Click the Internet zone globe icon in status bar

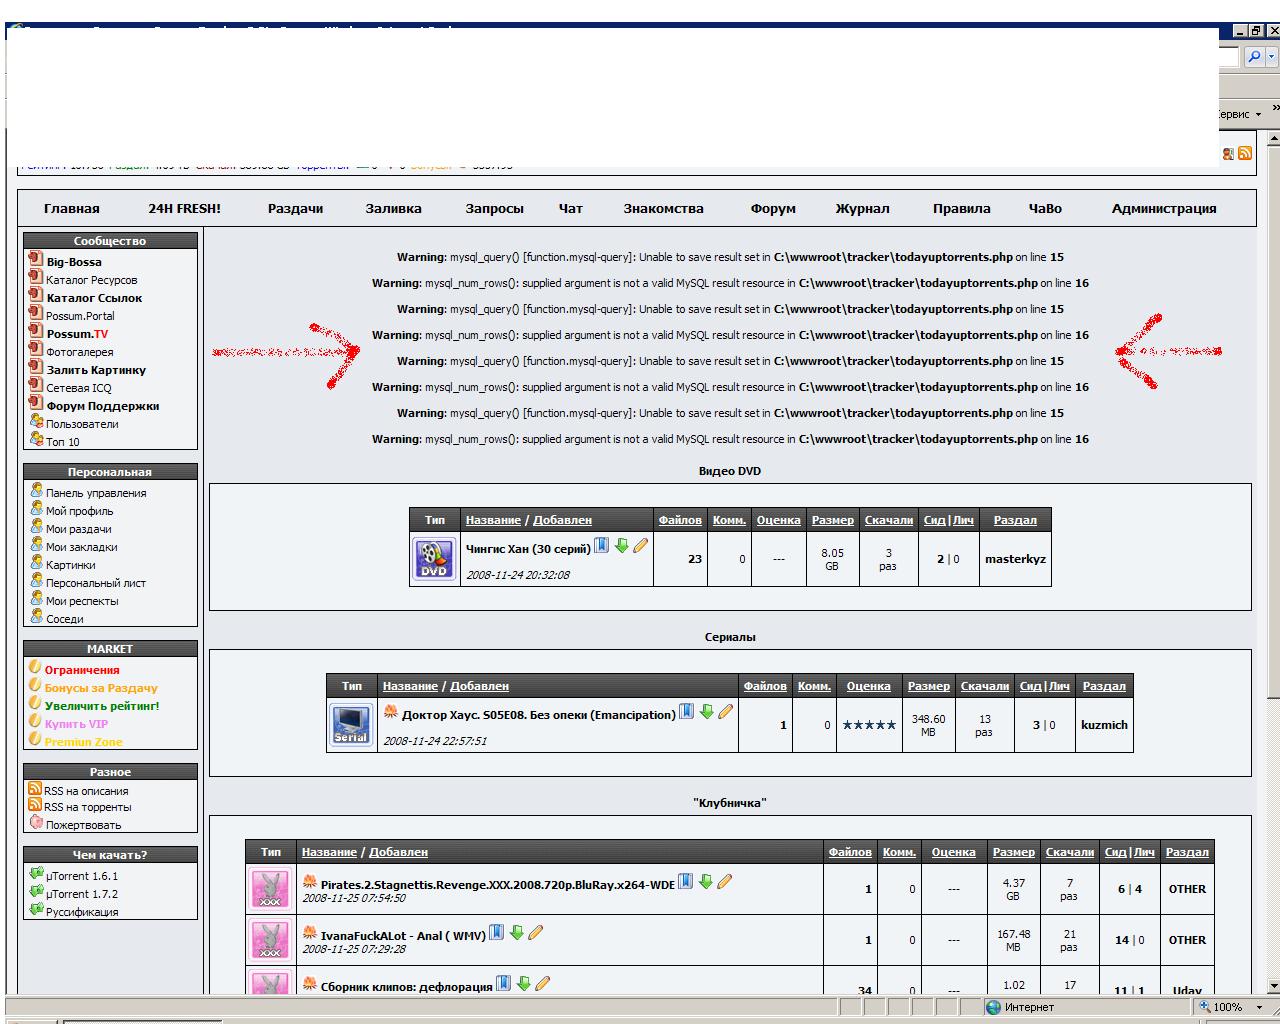point(993,1007)
